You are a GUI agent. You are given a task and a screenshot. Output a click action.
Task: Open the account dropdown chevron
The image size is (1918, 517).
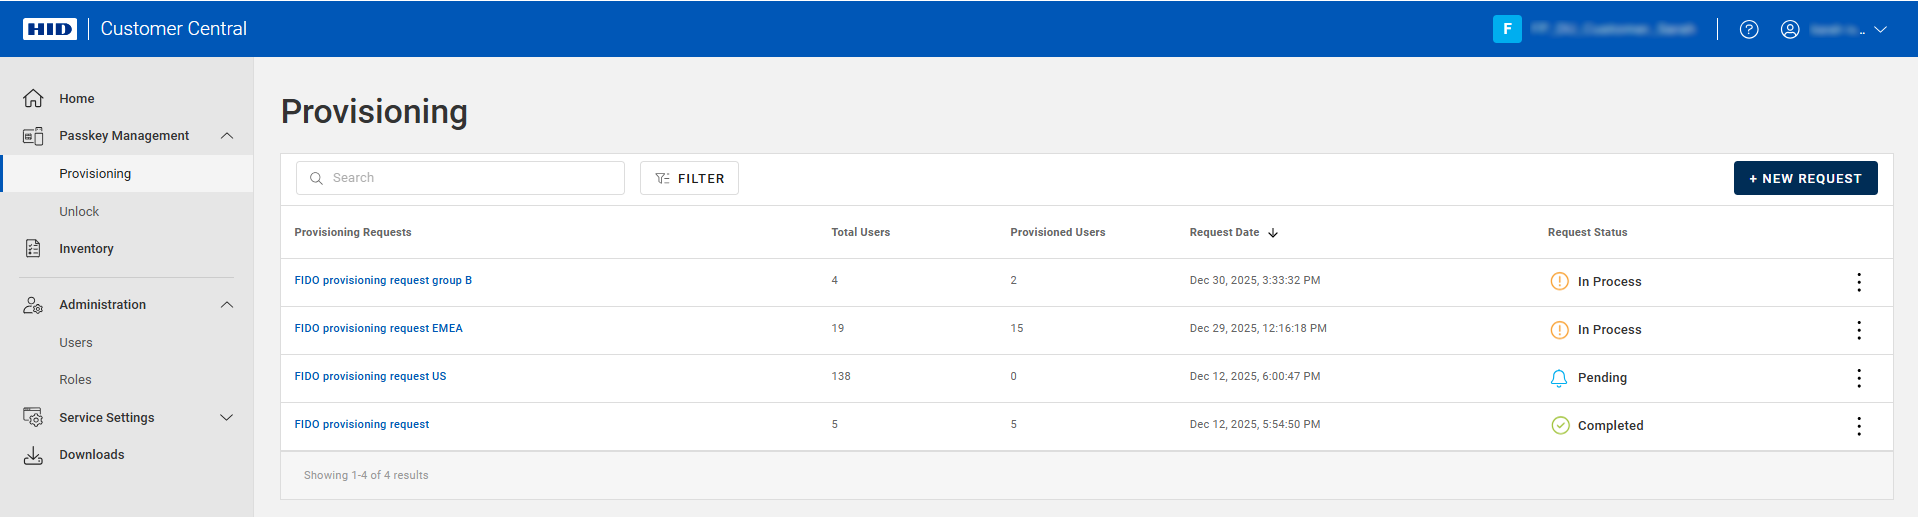point(1880,30)
